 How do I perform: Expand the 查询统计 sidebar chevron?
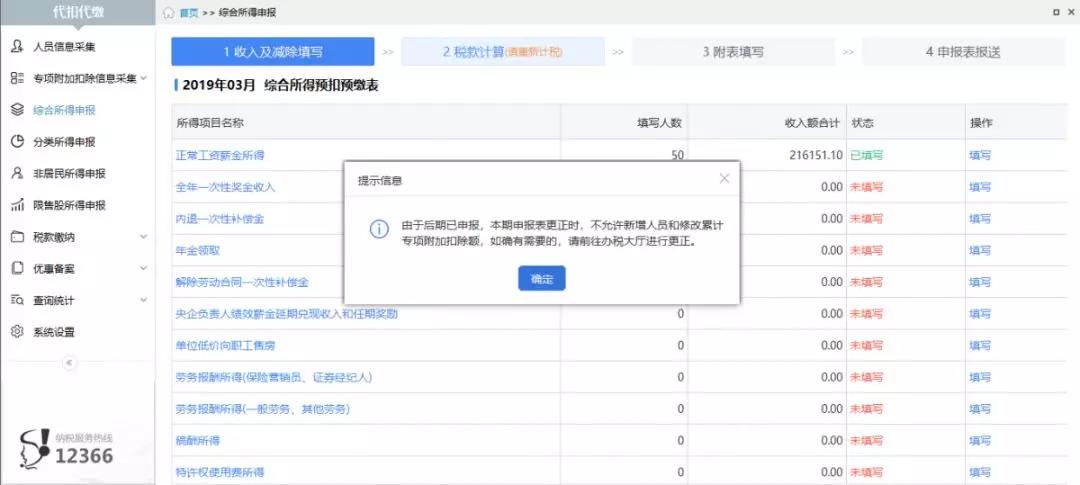pyautogui.click(x=143, y=300)
